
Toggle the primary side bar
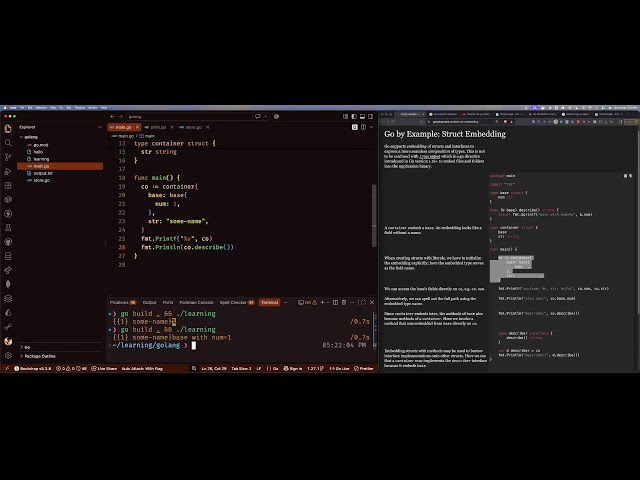pyautogui.click(x=354, y=117)
